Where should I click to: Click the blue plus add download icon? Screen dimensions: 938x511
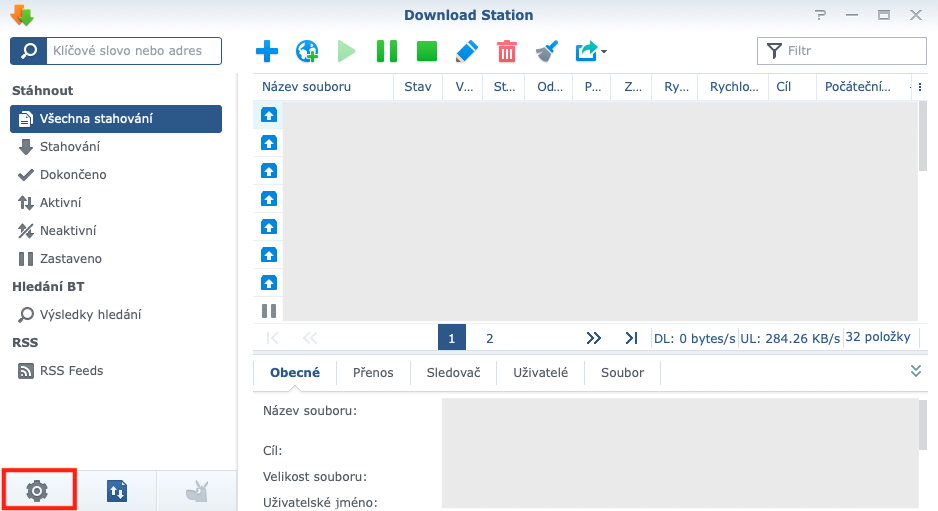(267, 51)
